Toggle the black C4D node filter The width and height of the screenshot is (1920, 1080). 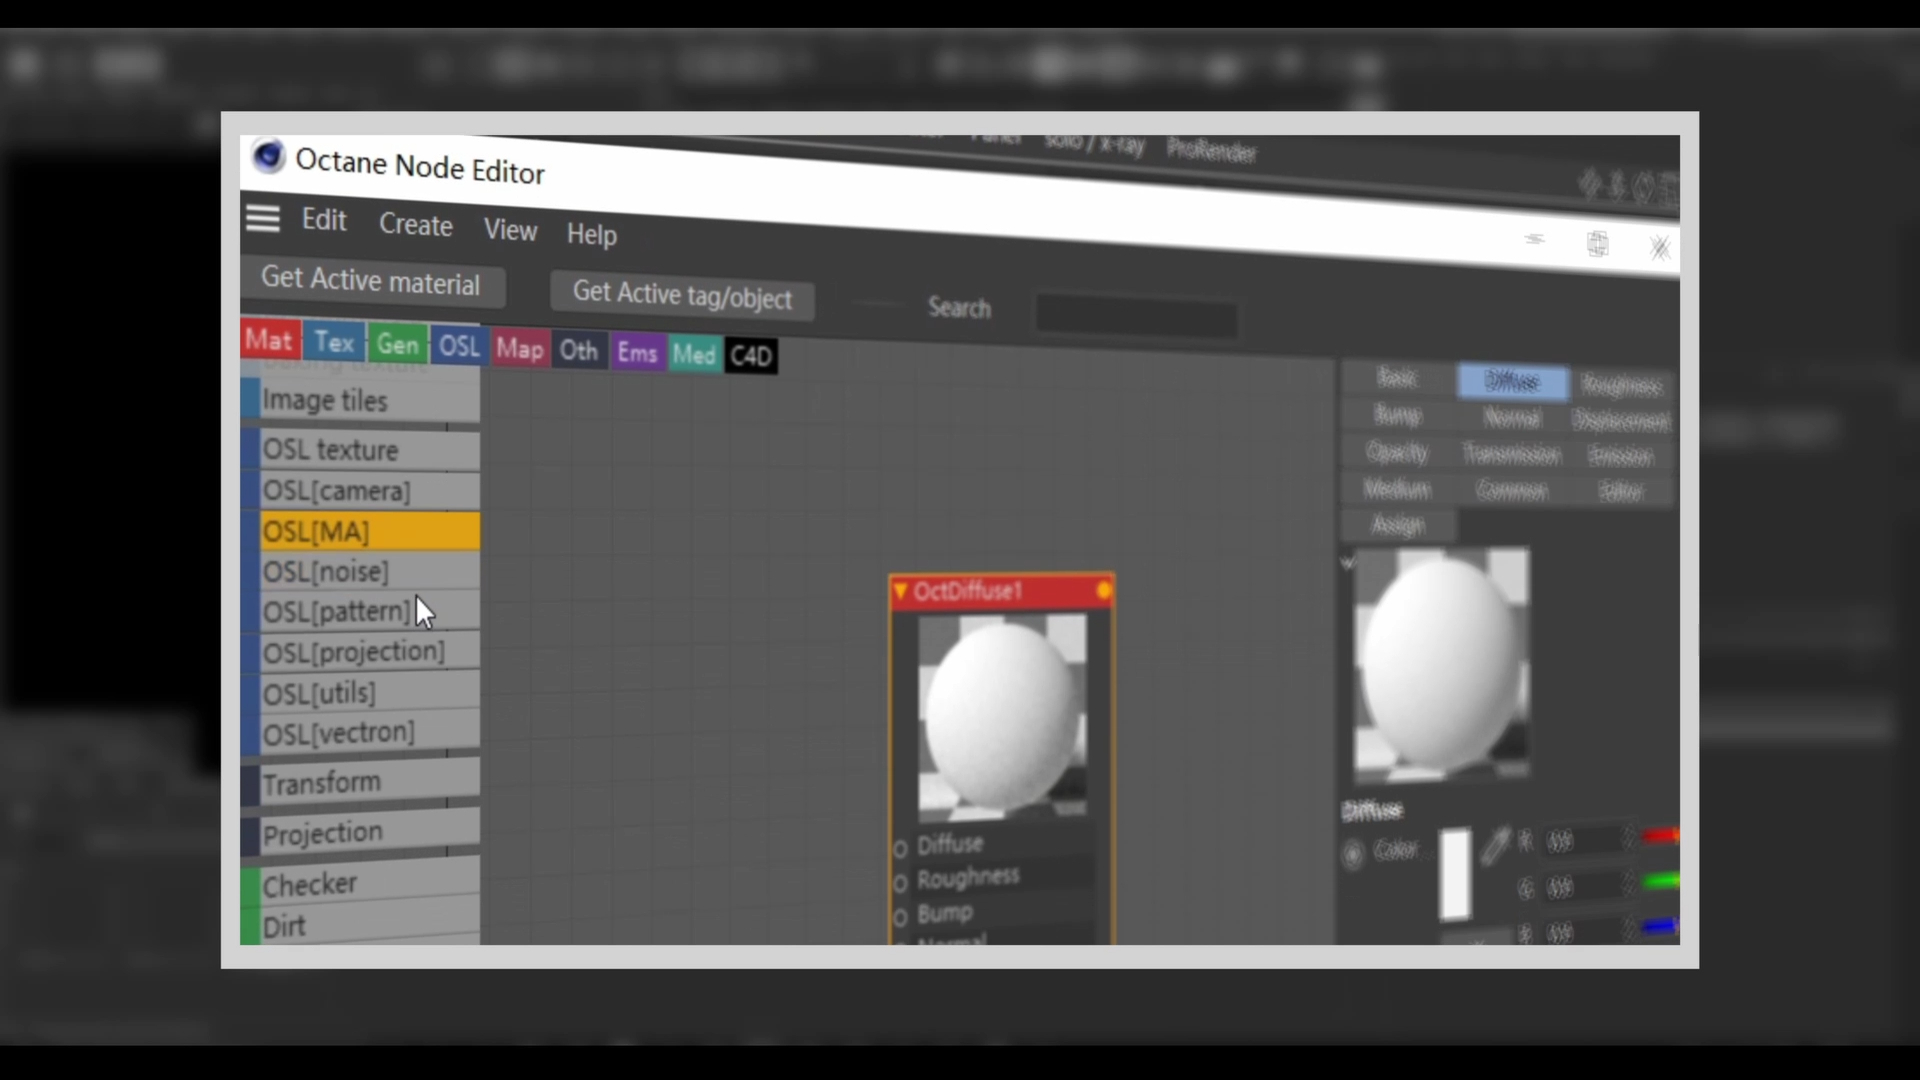point(750,356)
